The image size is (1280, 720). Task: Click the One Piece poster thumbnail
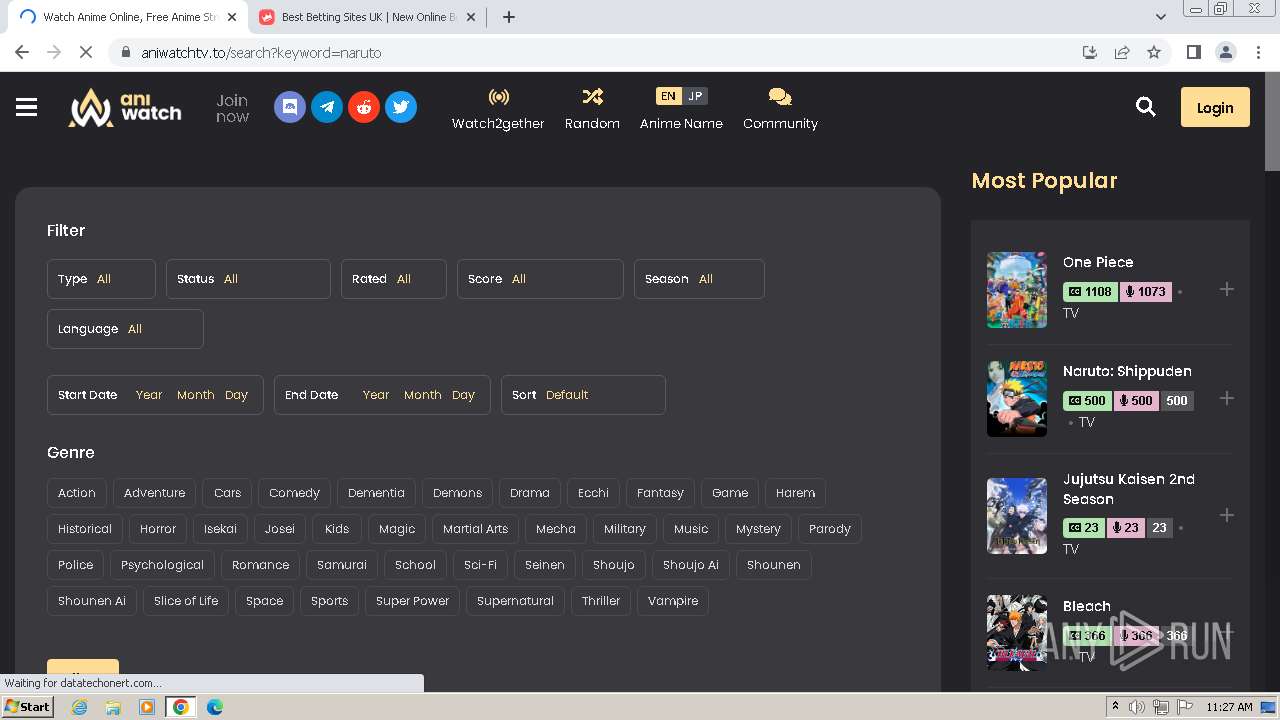point(1017,290)
